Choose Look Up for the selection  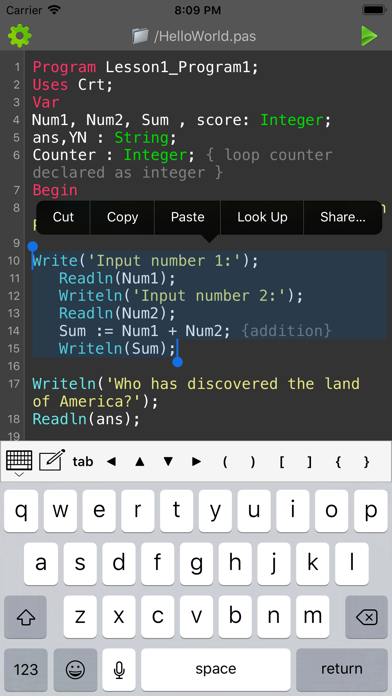pyautogui.click(x=262, y=217)
